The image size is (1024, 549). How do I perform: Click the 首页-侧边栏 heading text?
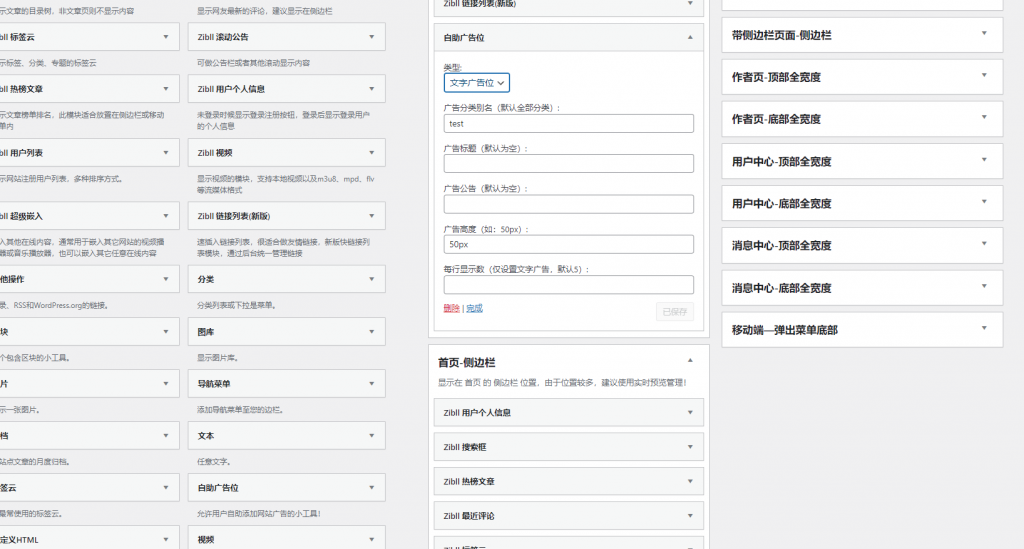(466, 363)
